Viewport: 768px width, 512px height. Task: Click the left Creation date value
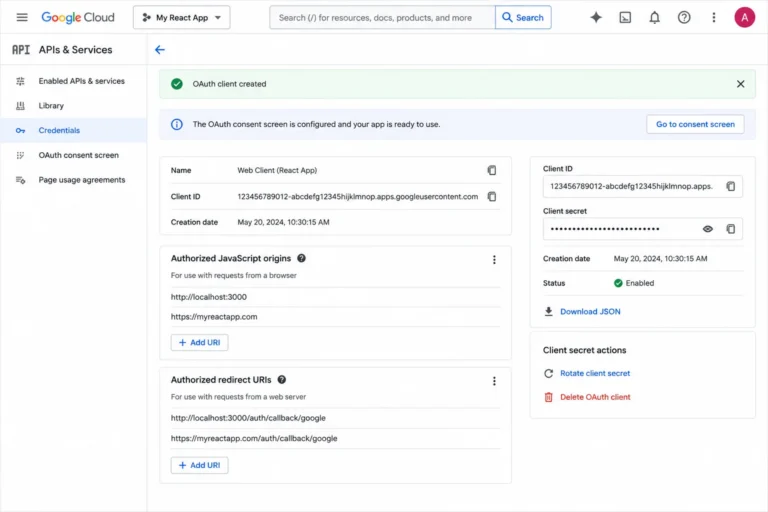(283, 222)
